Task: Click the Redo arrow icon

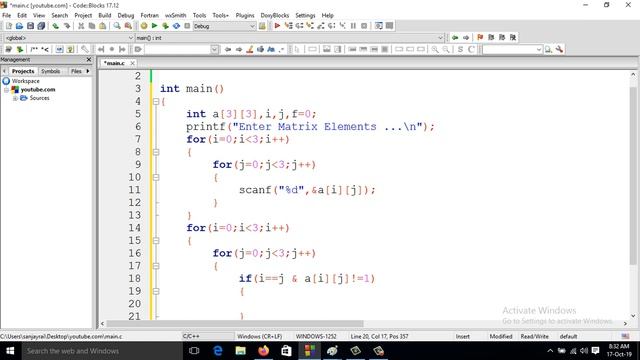Action: [67, 26]
